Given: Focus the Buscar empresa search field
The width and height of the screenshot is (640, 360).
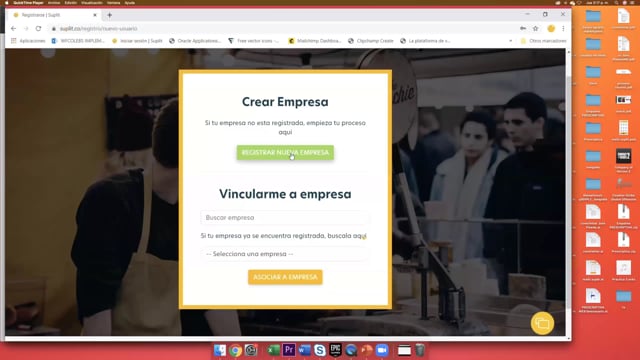Looking at the screenshot, I should (285, 218).
